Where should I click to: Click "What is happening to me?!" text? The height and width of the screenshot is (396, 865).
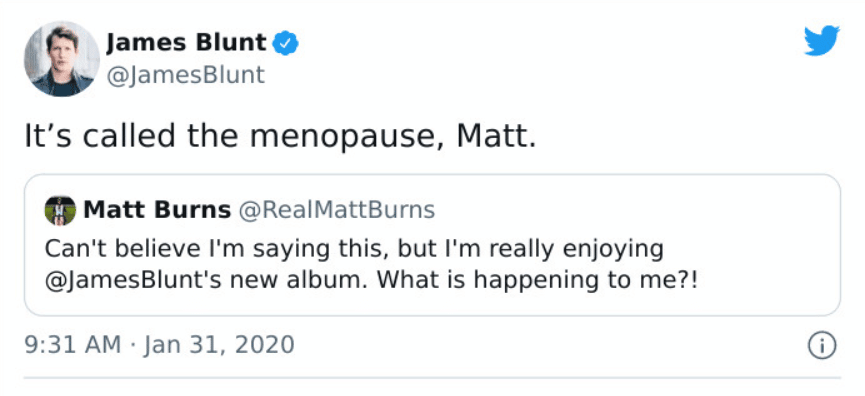[x=537, y=280]
